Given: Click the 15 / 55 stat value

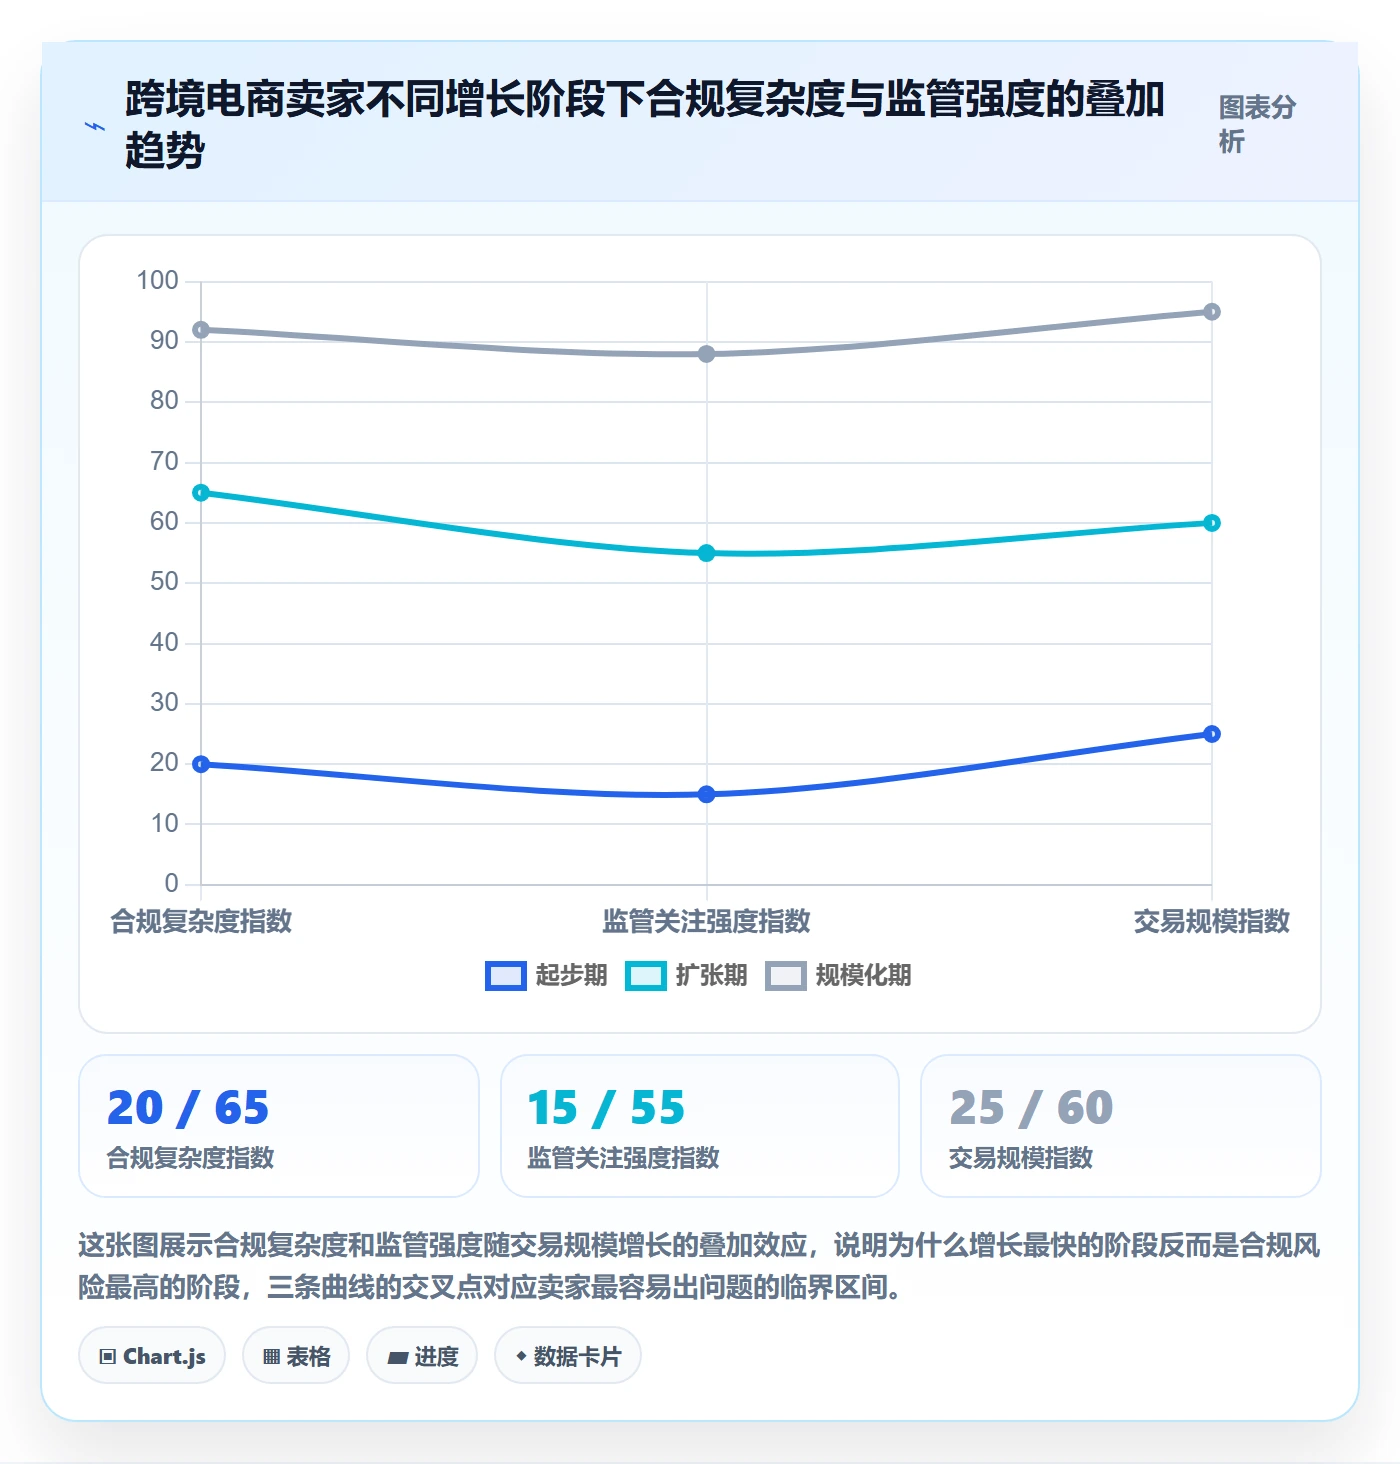Looking at the screenshot, I should [606, 1108].
